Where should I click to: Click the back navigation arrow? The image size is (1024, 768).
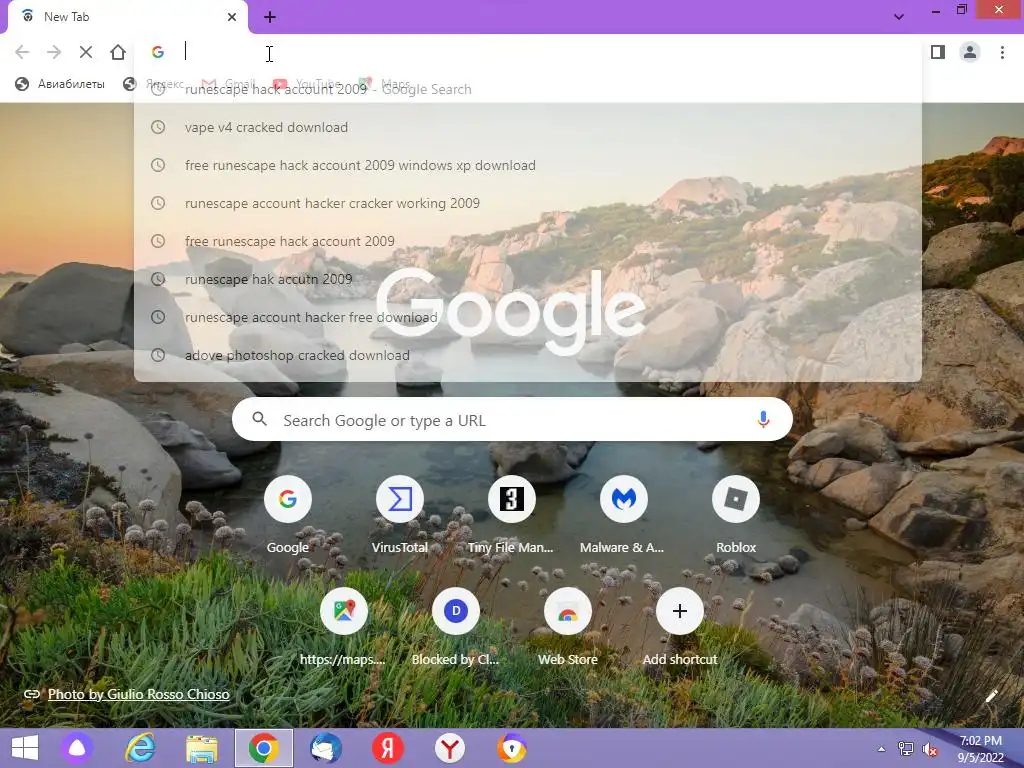pos(22,52)
